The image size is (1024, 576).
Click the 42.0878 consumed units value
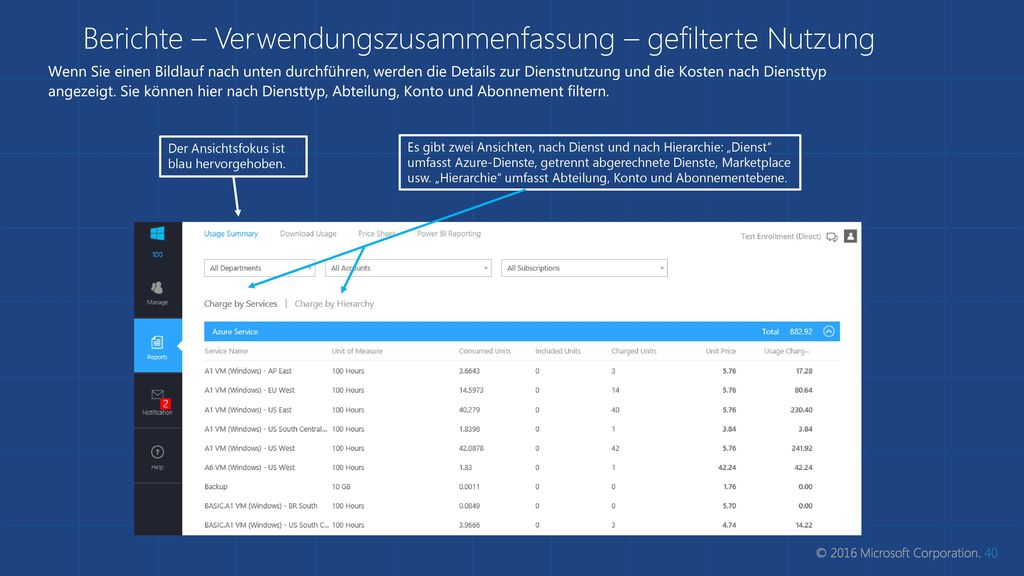[x=471, y=449]
